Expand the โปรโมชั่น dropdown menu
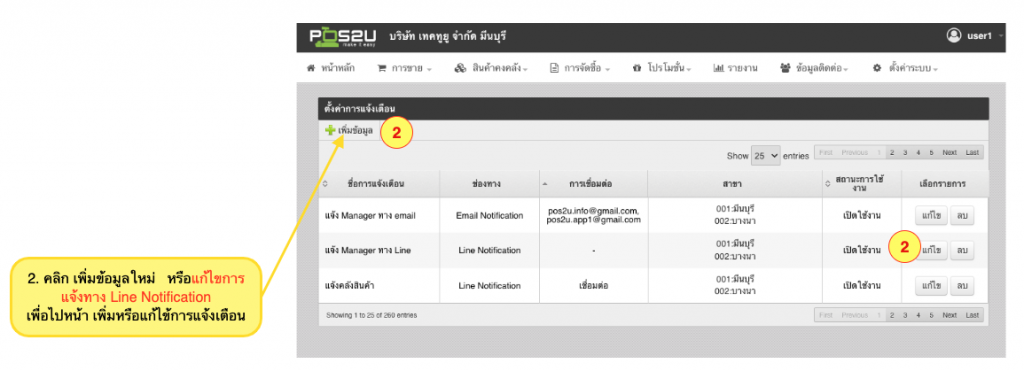The height and width of the screenshot is (371, 1024). point(662,68)
